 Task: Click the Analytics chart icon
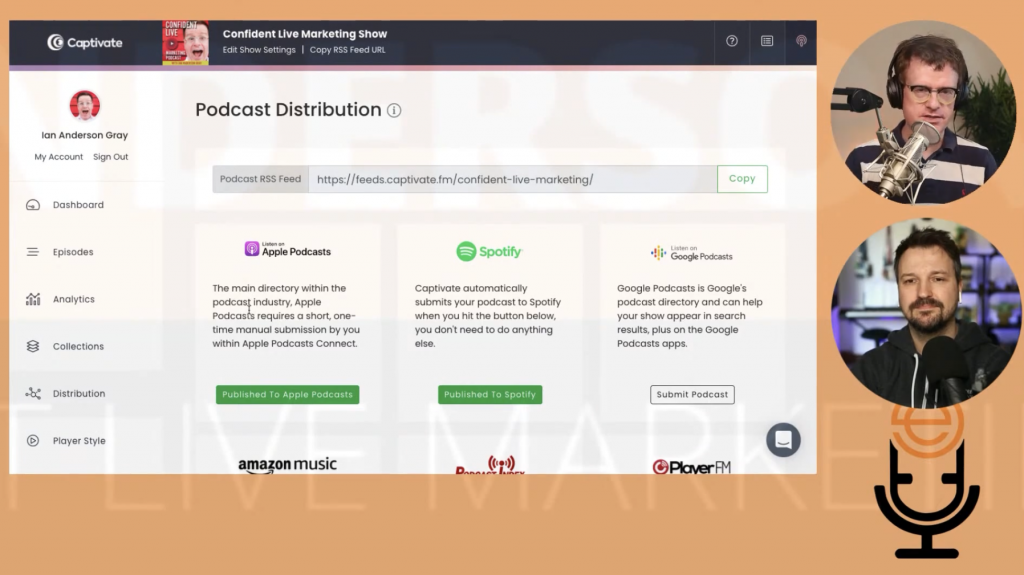tap(33, 299)
